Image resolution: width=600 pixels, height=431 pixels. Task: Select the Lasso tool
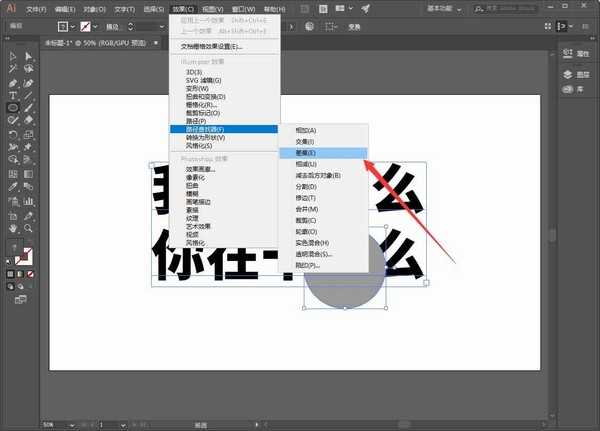click(28, 69)
